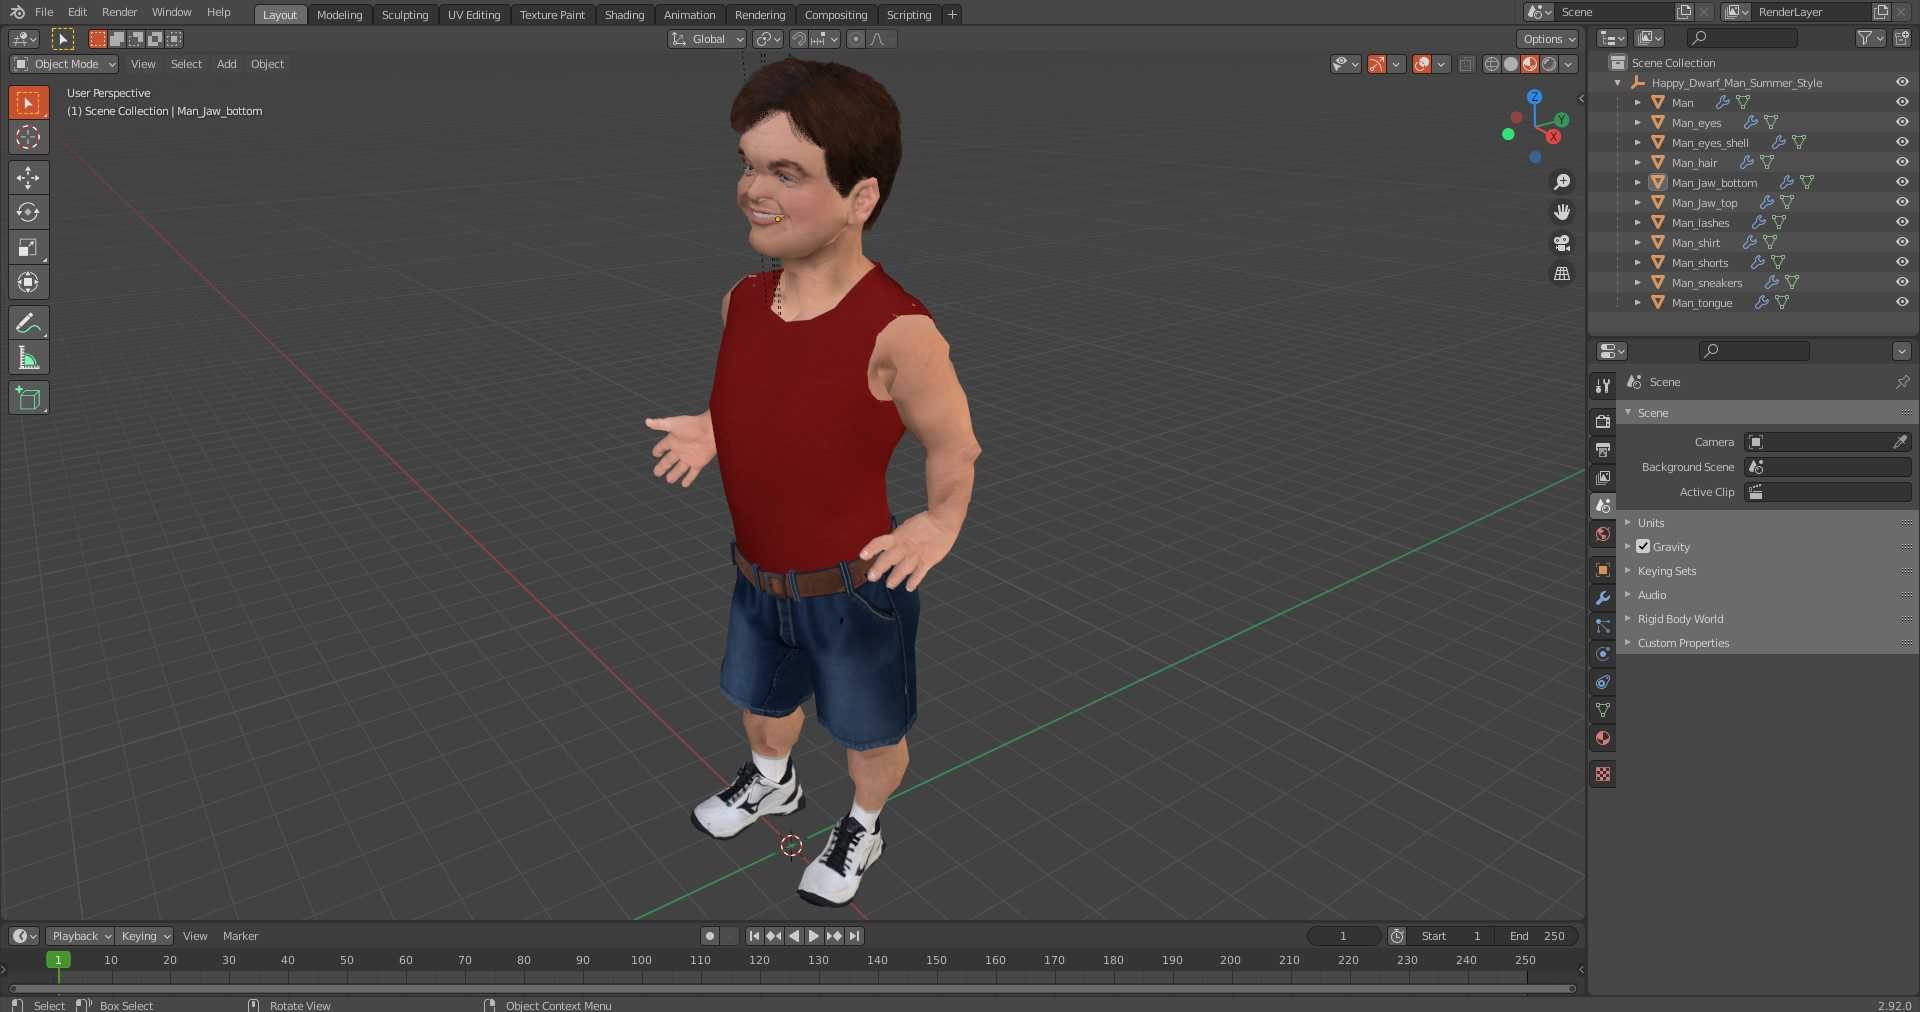Switch to the Sculpting workspace tab
Viewport: 1920px width, 1012px height.
[405, 15]
